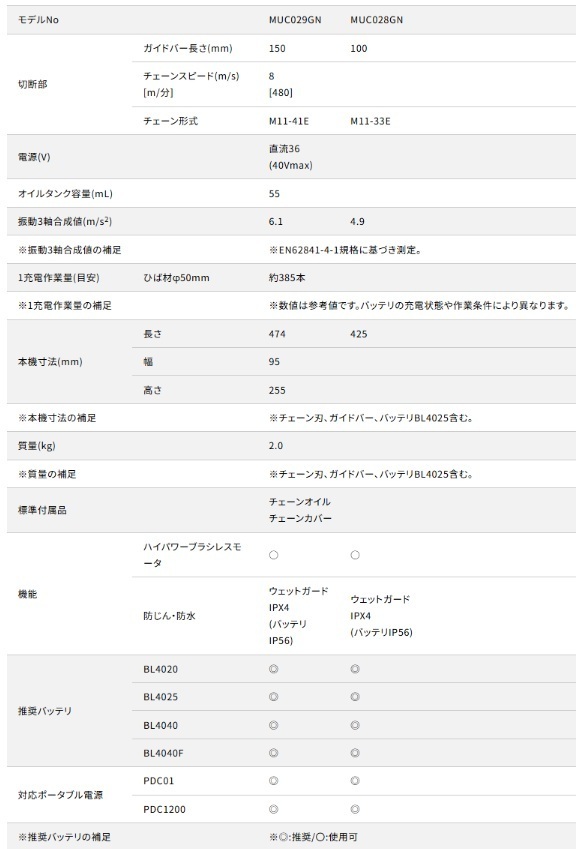Select length value 474
Viewport: 576px width, 849px height.
[277, 334]
